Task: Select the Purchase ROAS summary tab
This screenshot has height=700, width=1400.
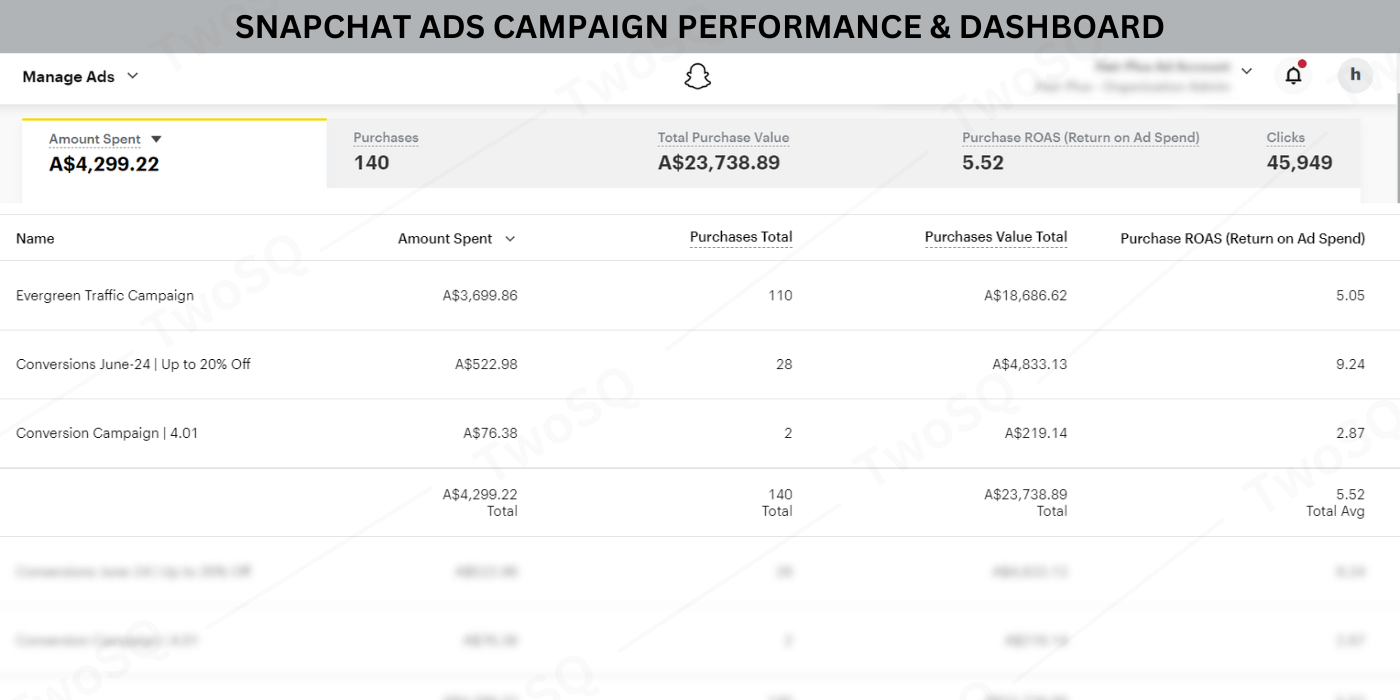Action: click(1080, 152)
